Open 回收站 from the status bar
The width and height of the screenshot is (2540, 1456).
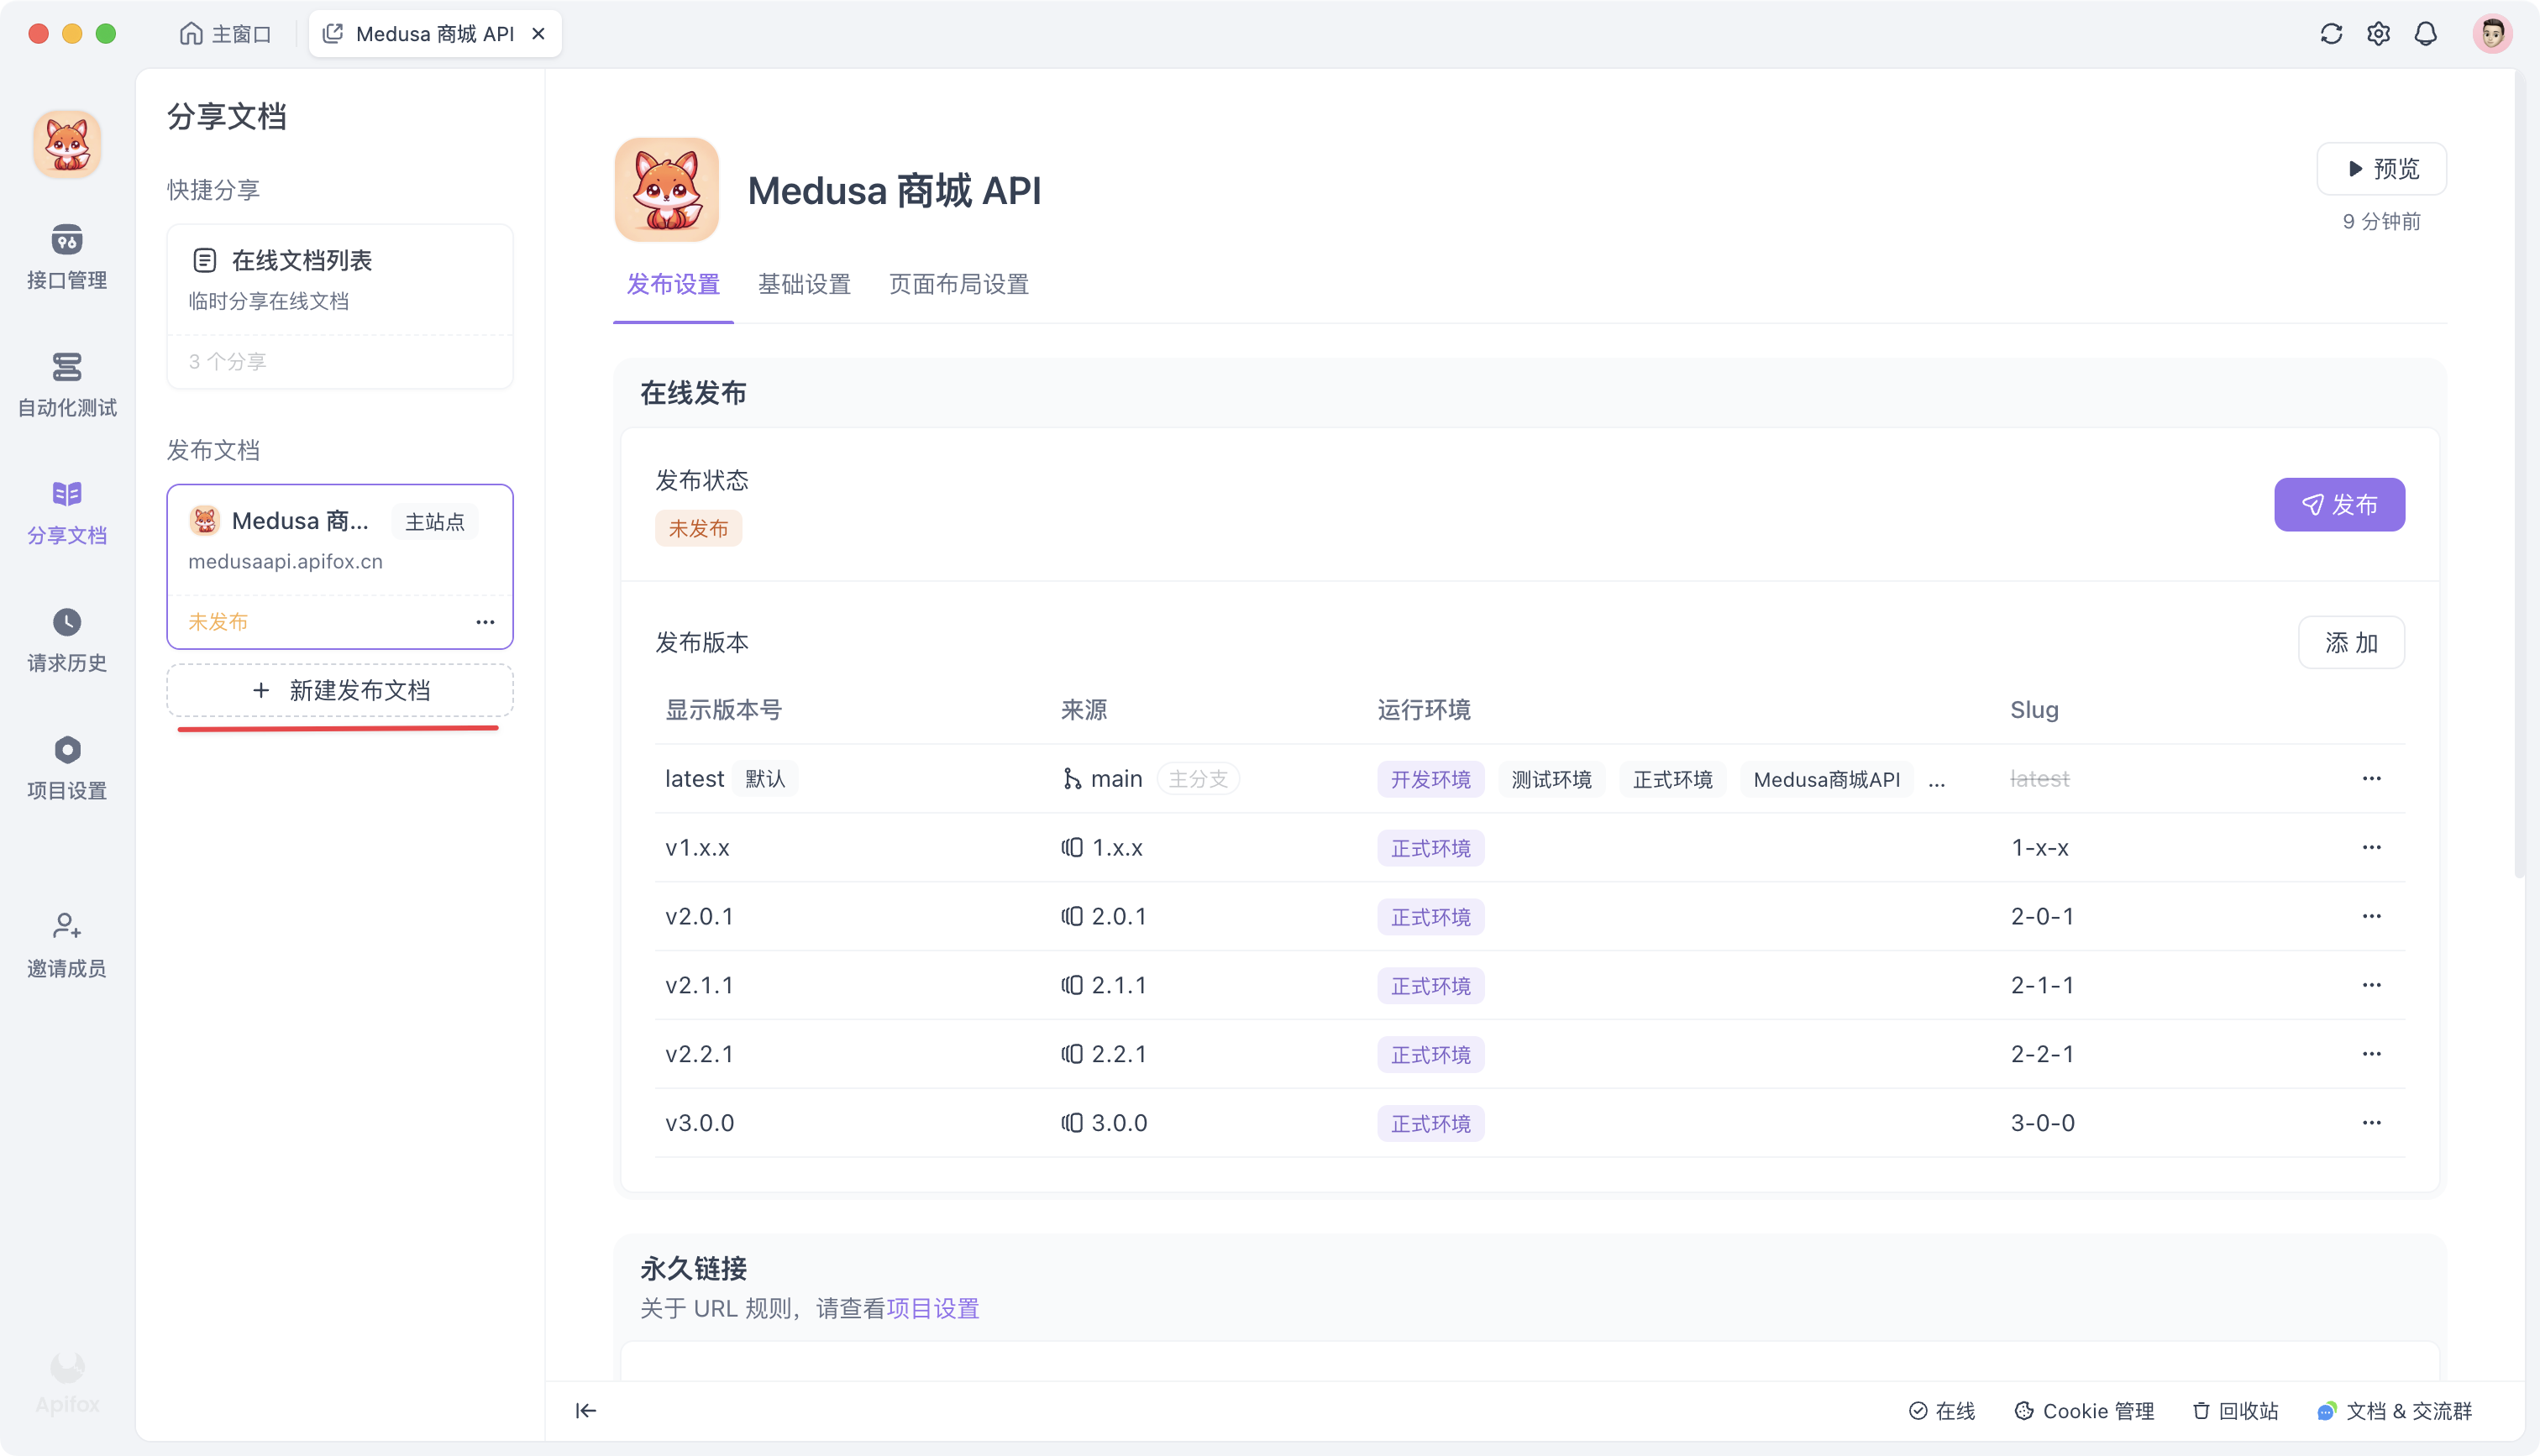click(x=2235, y=1410)
